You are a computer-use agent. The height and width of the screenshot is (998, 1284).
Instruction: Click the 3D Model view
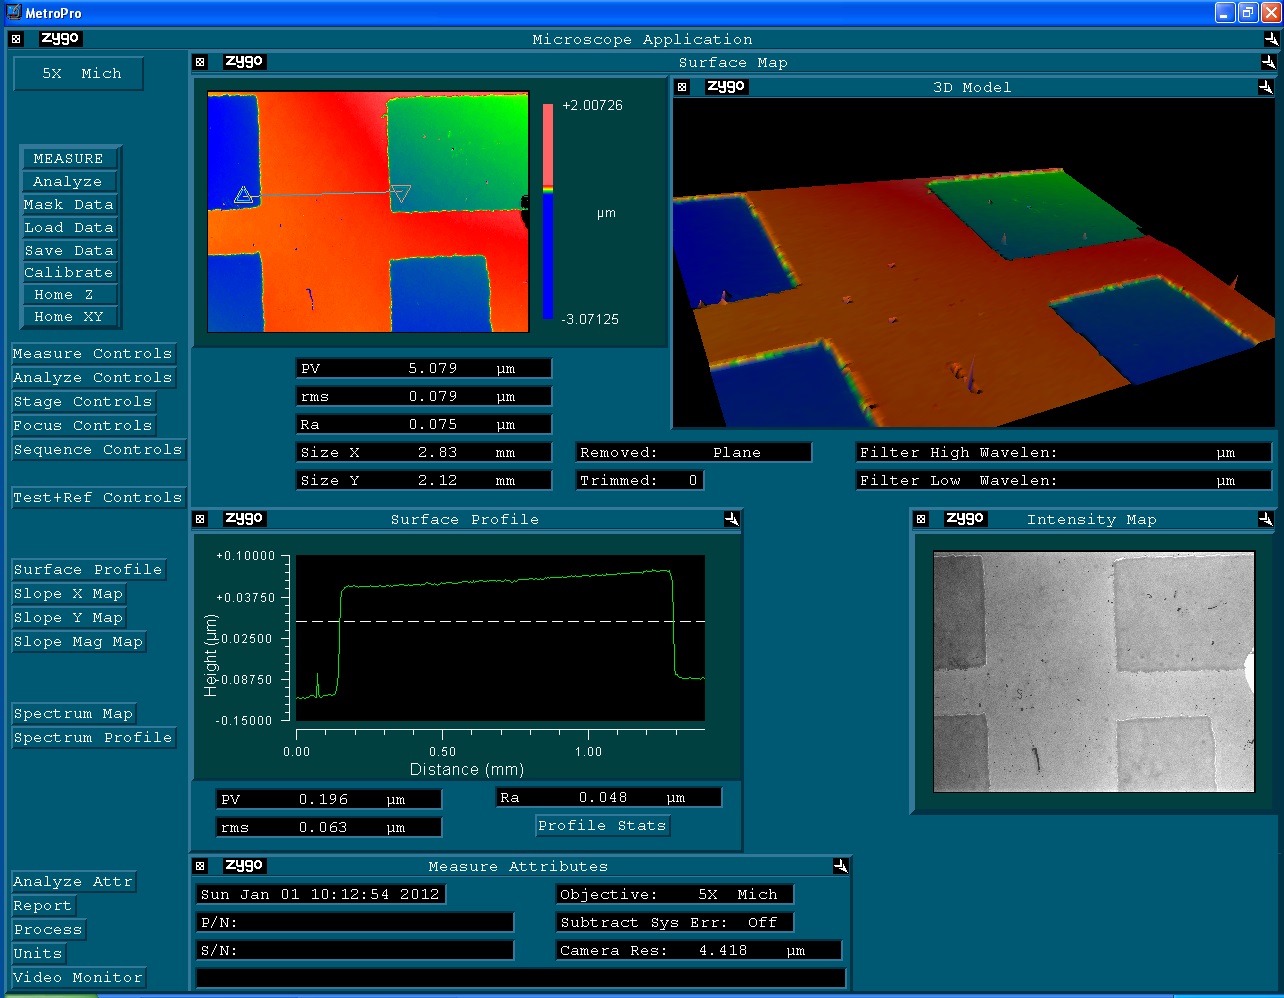tap(974, 263)
